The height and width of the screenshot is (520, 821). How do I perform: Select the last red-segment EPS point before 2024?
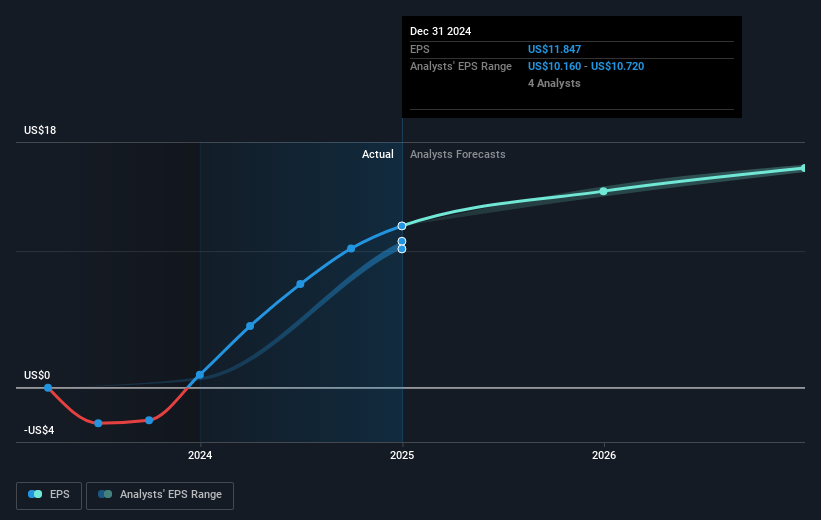coord(149,421)
